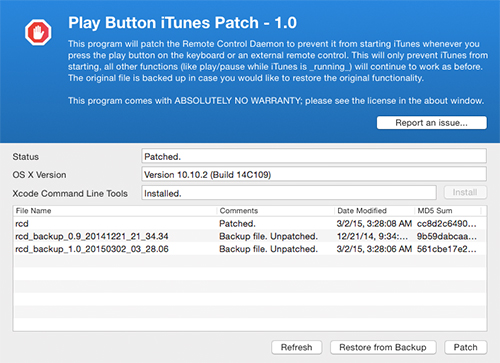Sort by the Comments column header
This screenshot has height=363, width=500.
click(276, 211)
